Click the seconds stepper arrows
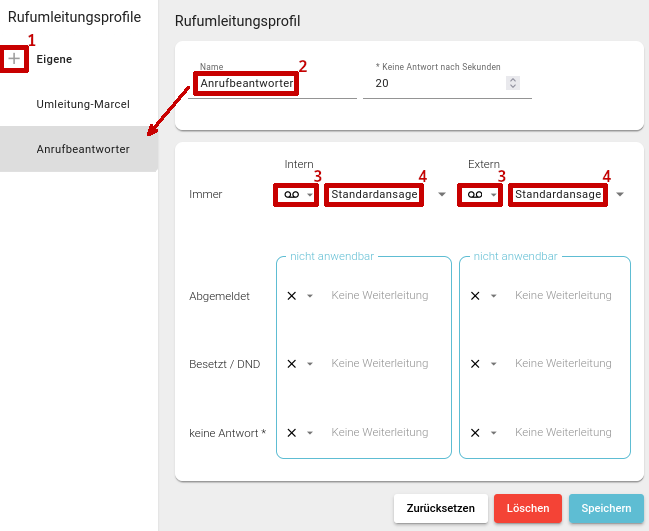This screenshot has width=649, height=531. click(513, 84)
